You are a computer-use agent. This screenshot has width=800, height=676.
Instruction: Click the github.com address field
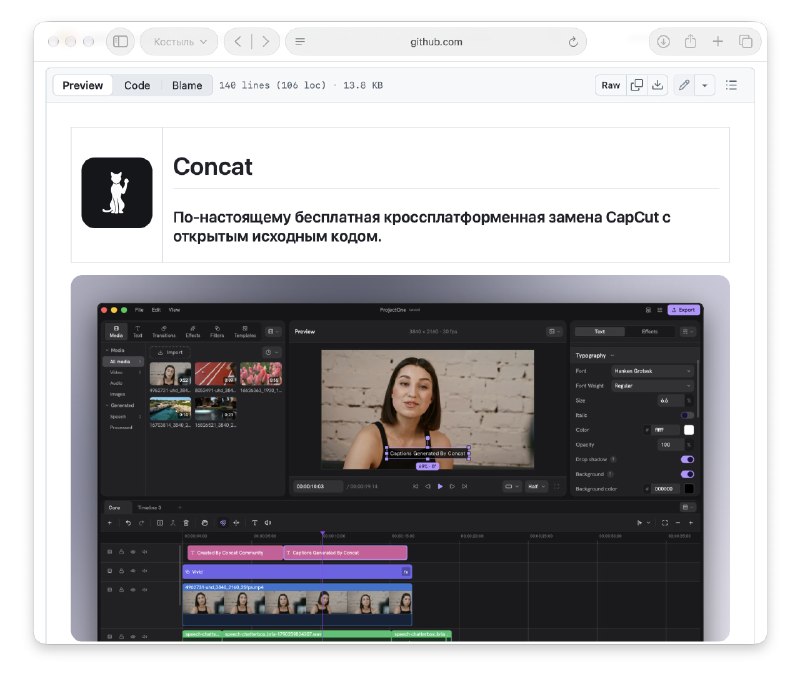(x=436, y=42)
